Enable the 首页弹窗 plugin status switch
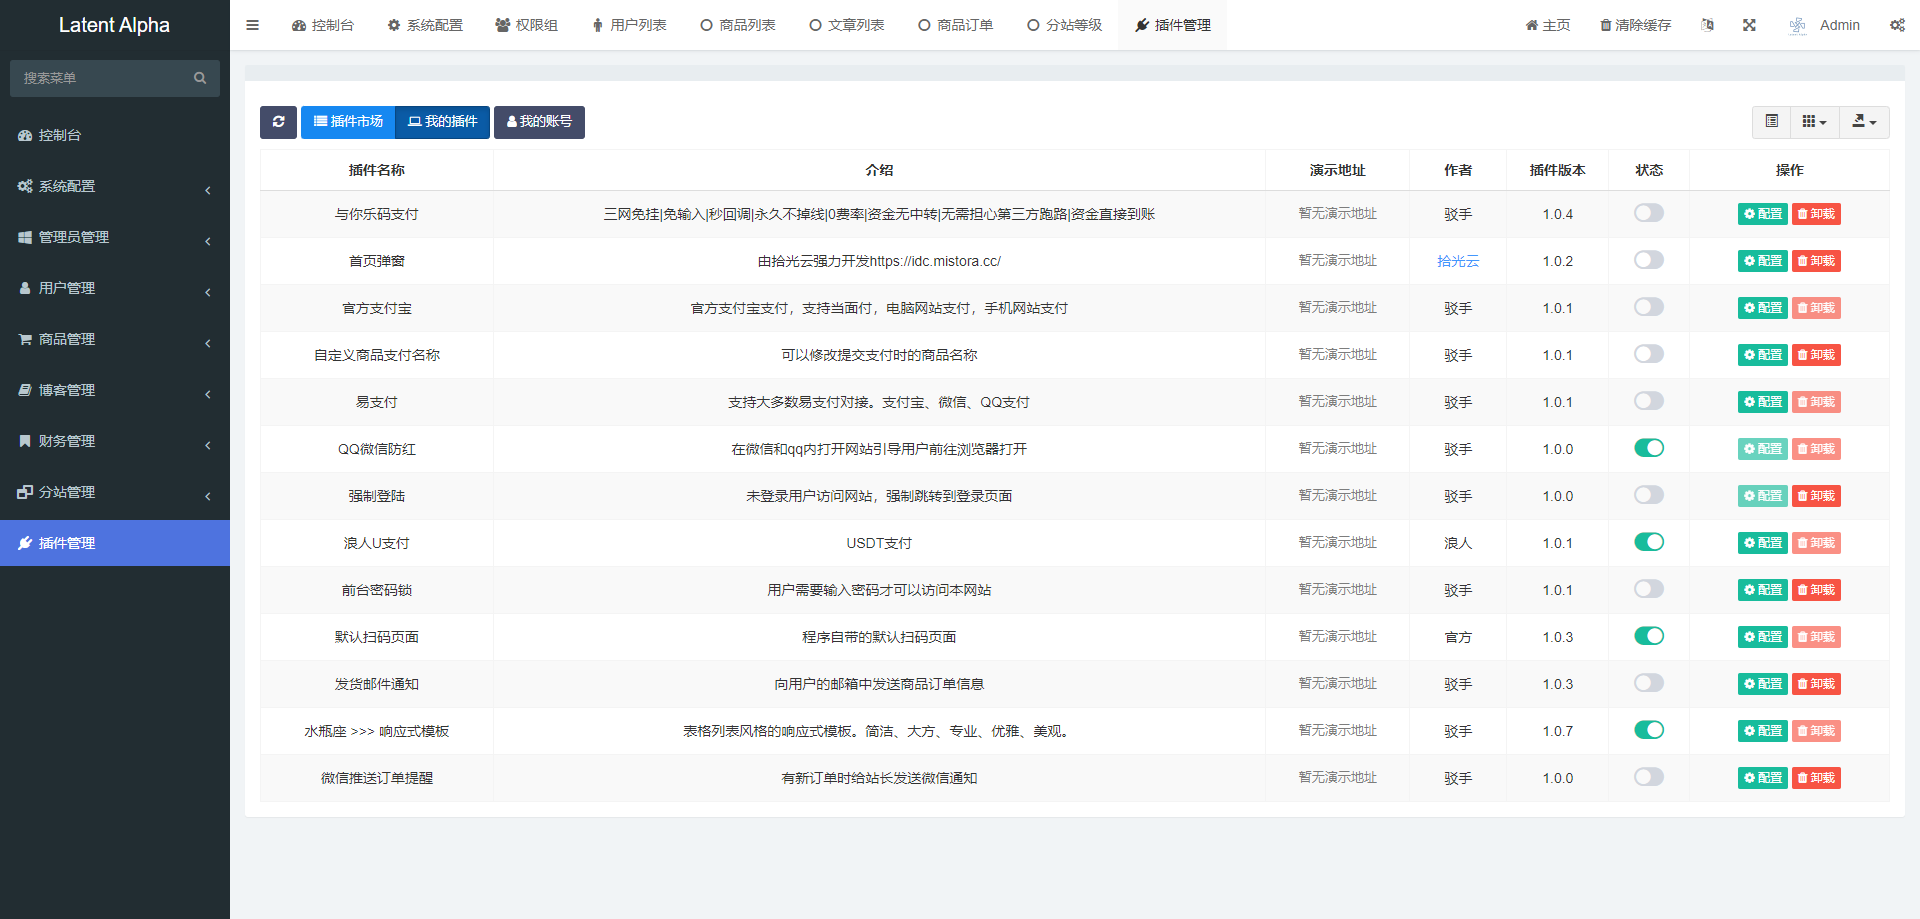This screenshot has height=919, width=1920. (1648, 260)
